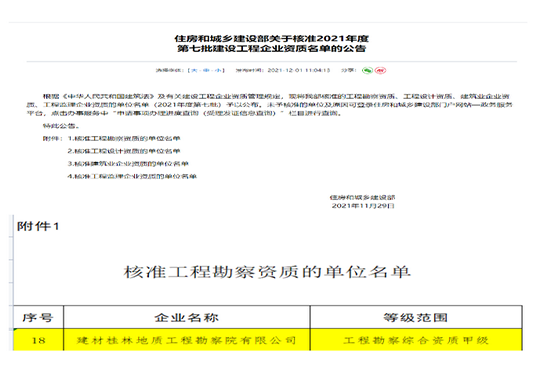Select the 等级范围 column header
Screen dimensions: 550x367
pyautogui.click(x=416, y=318)
